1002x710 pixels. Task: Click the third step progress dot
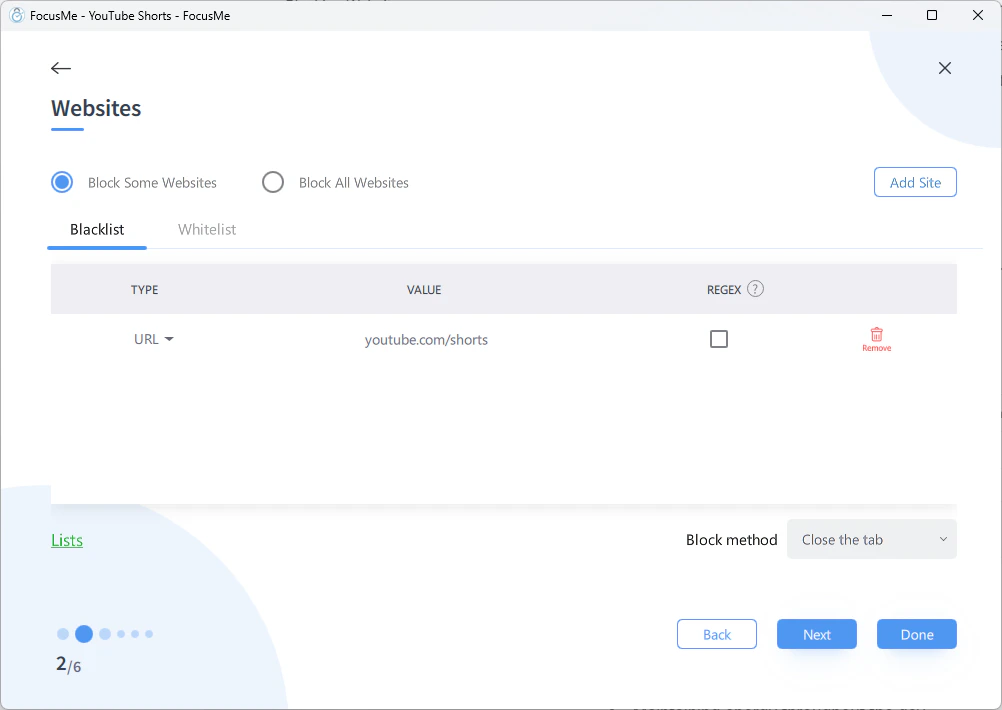[105, 634]
